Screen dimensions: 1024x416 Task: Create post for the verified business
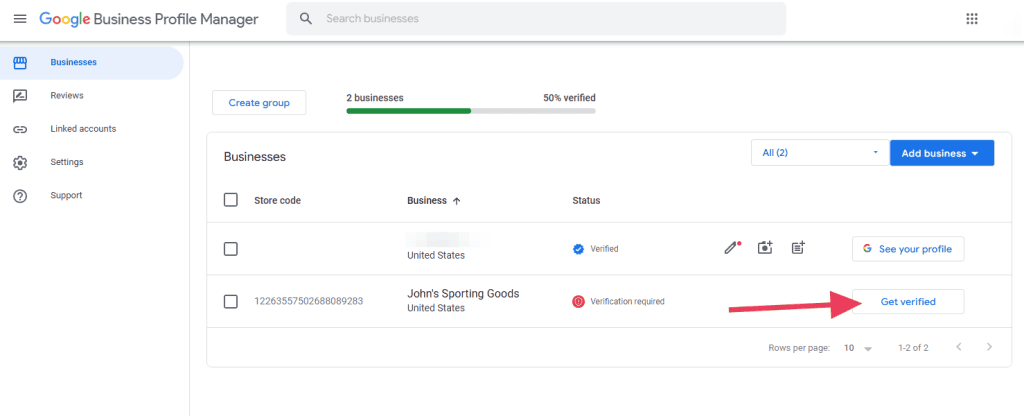[798, 248]
